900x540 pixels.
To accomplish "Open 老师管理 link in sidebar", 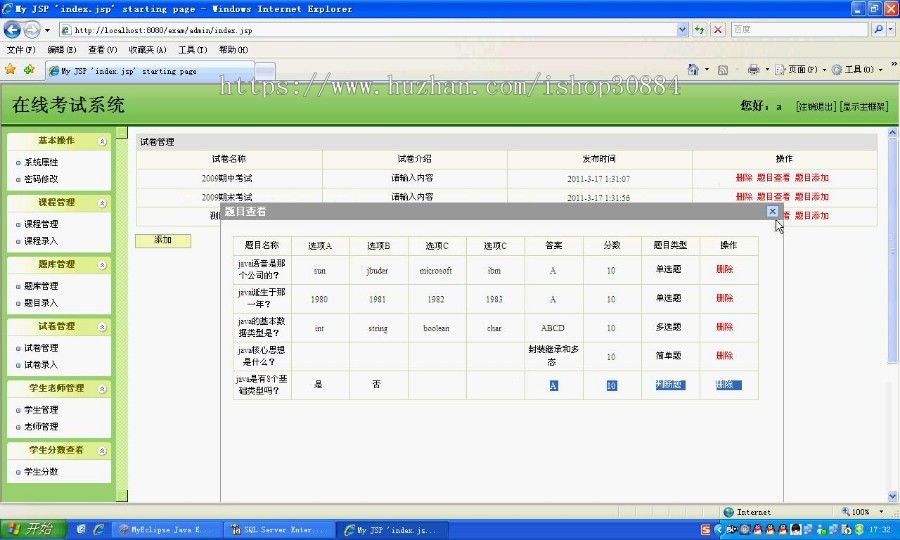I will tap(41, 427).
